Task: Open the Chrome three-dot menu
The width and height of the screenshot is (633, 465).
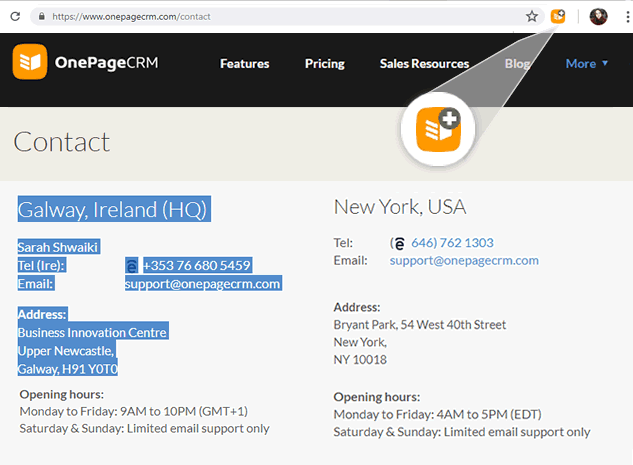Action: click(627, 17)
